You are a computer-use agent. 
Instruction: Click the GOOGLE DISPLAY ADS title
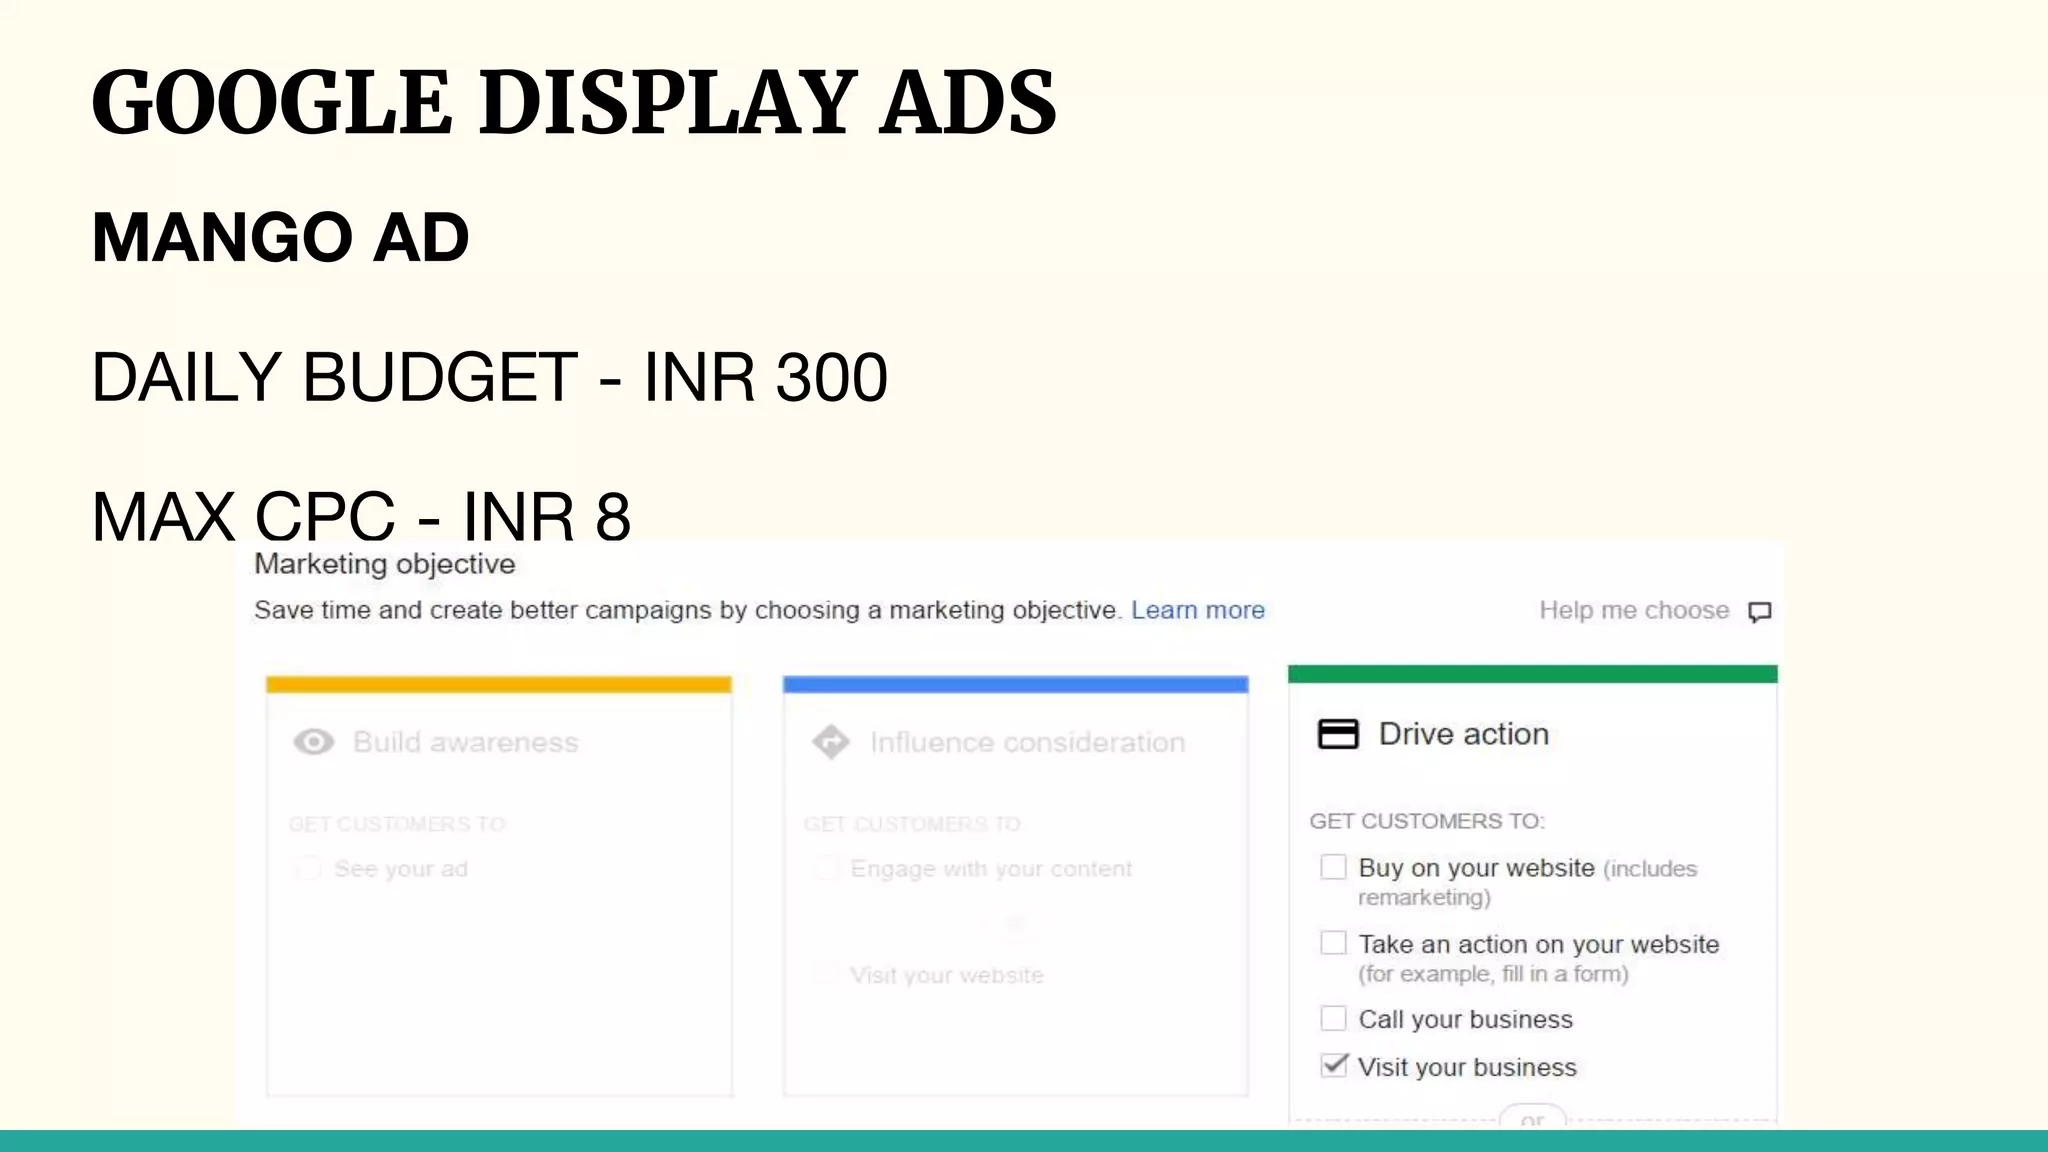tap(574, 103)
